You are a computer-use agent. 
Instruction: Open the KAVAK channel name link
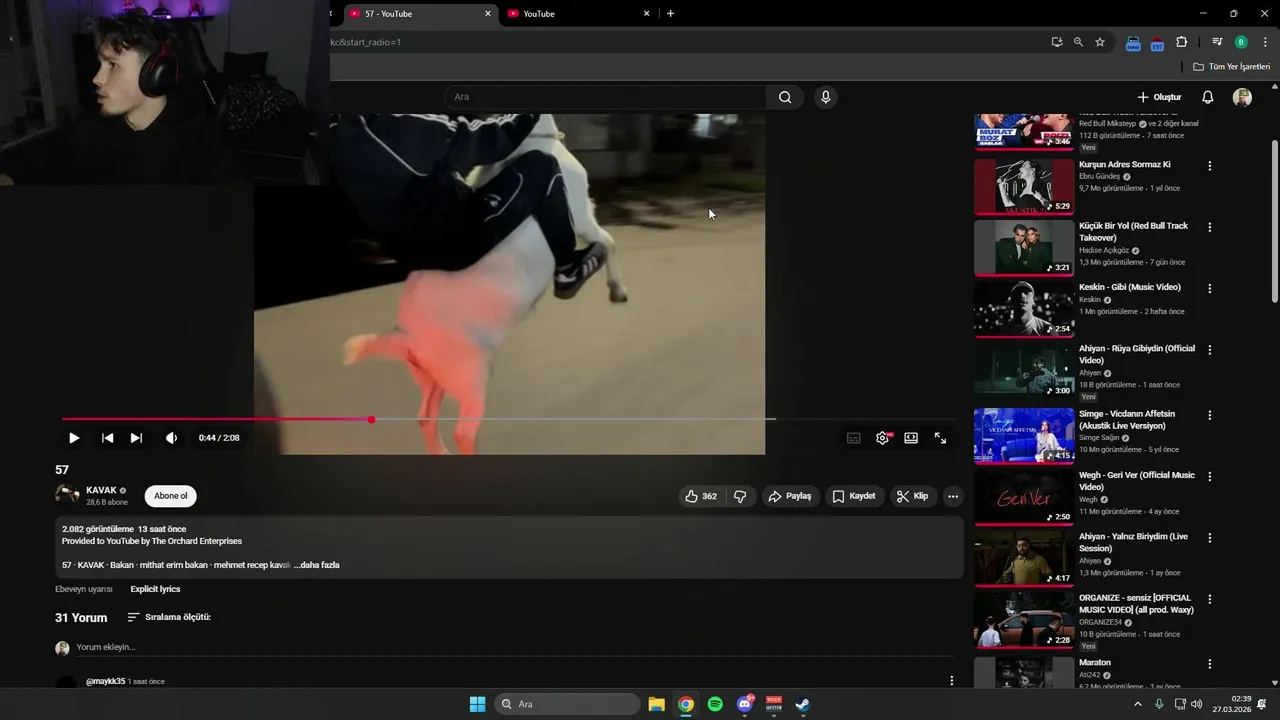pyautogui.click(x=101, y=490)
